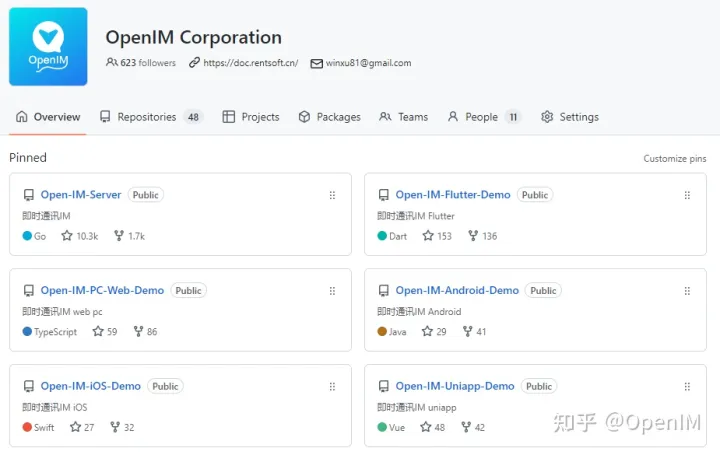Open the People tab

click(x=484, y=117)
